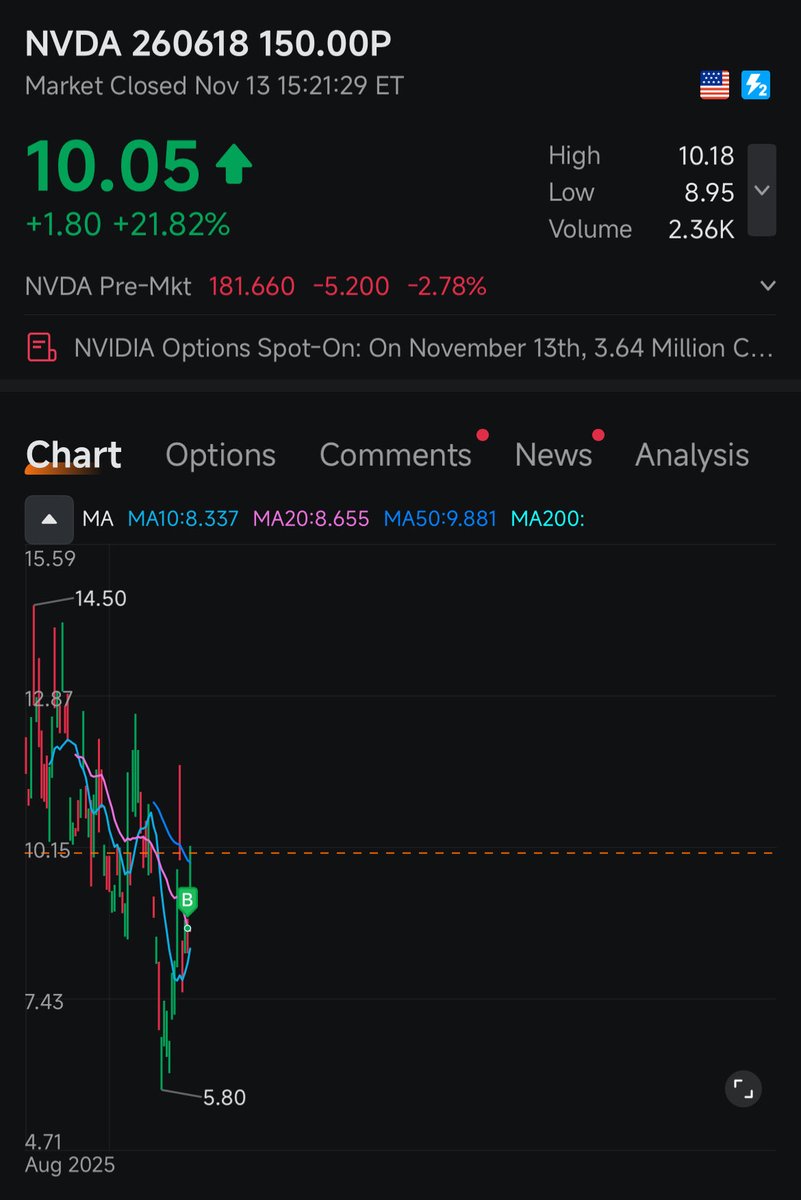
Task: Tap the green price up arrow
Action: pyautogui.click(x=233, y=165)
